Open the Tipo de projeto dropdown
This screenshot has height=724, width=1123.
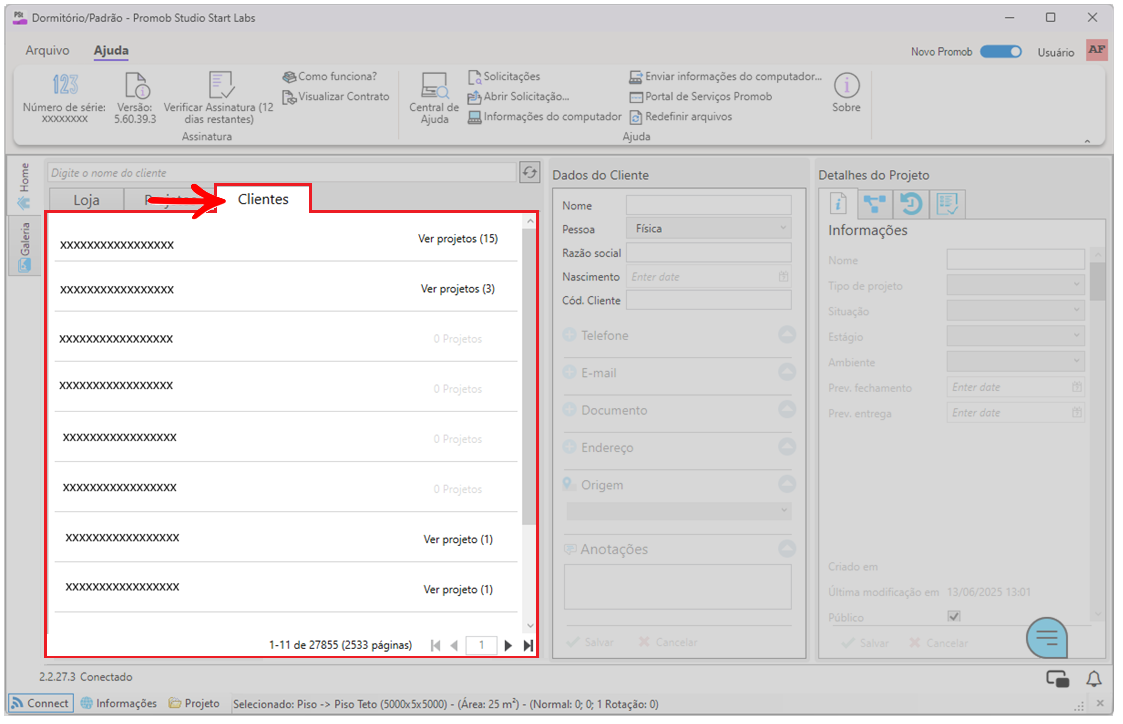tap(1016, 285)
